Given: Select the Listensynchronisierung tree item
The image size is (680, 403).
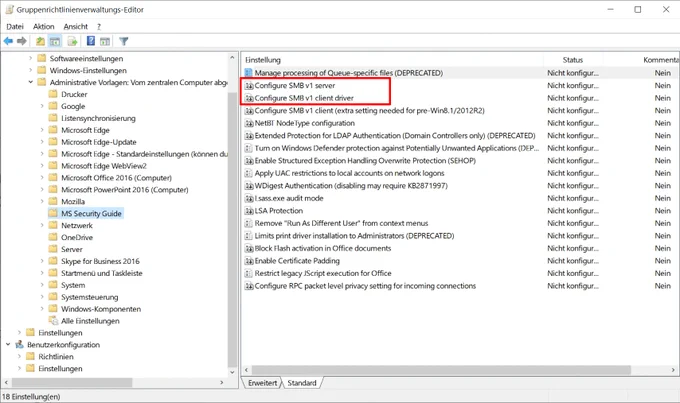Looking at the screenshot, I should 98,118.
